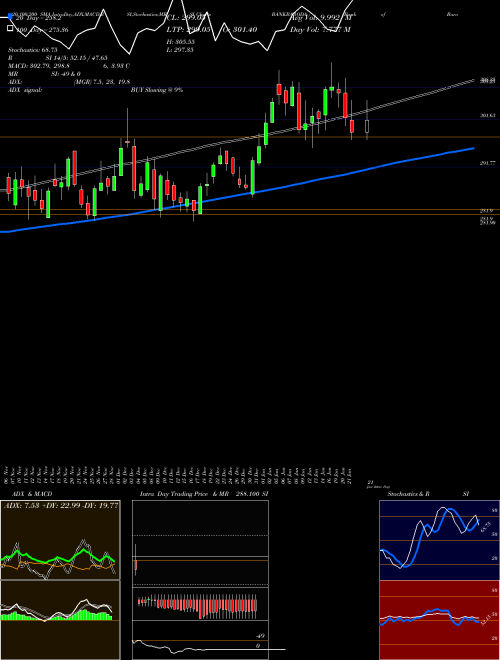Click the 'Stochastics & RSI' panel title
This screenshot has width=500, height=660.
coord(428,494)
